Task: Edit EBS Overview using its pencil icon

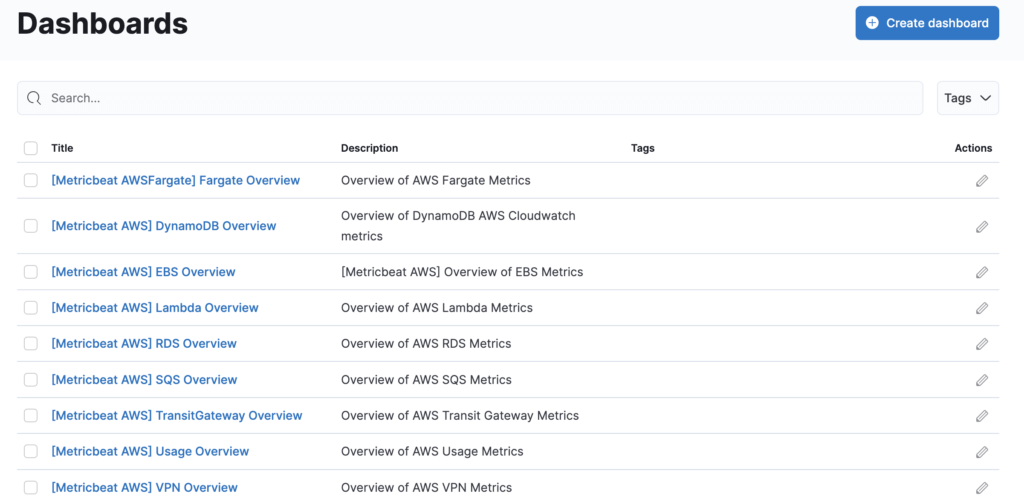Action: (x=982, y=272)
